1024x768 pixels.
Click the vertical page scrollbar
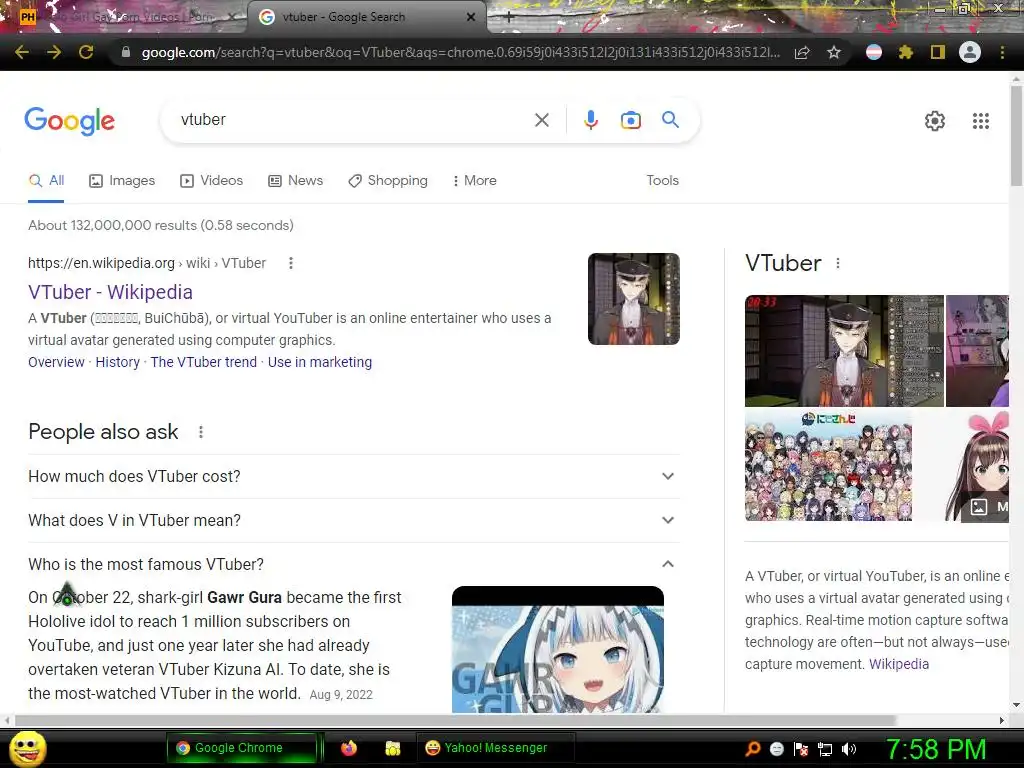point(1016,134)
